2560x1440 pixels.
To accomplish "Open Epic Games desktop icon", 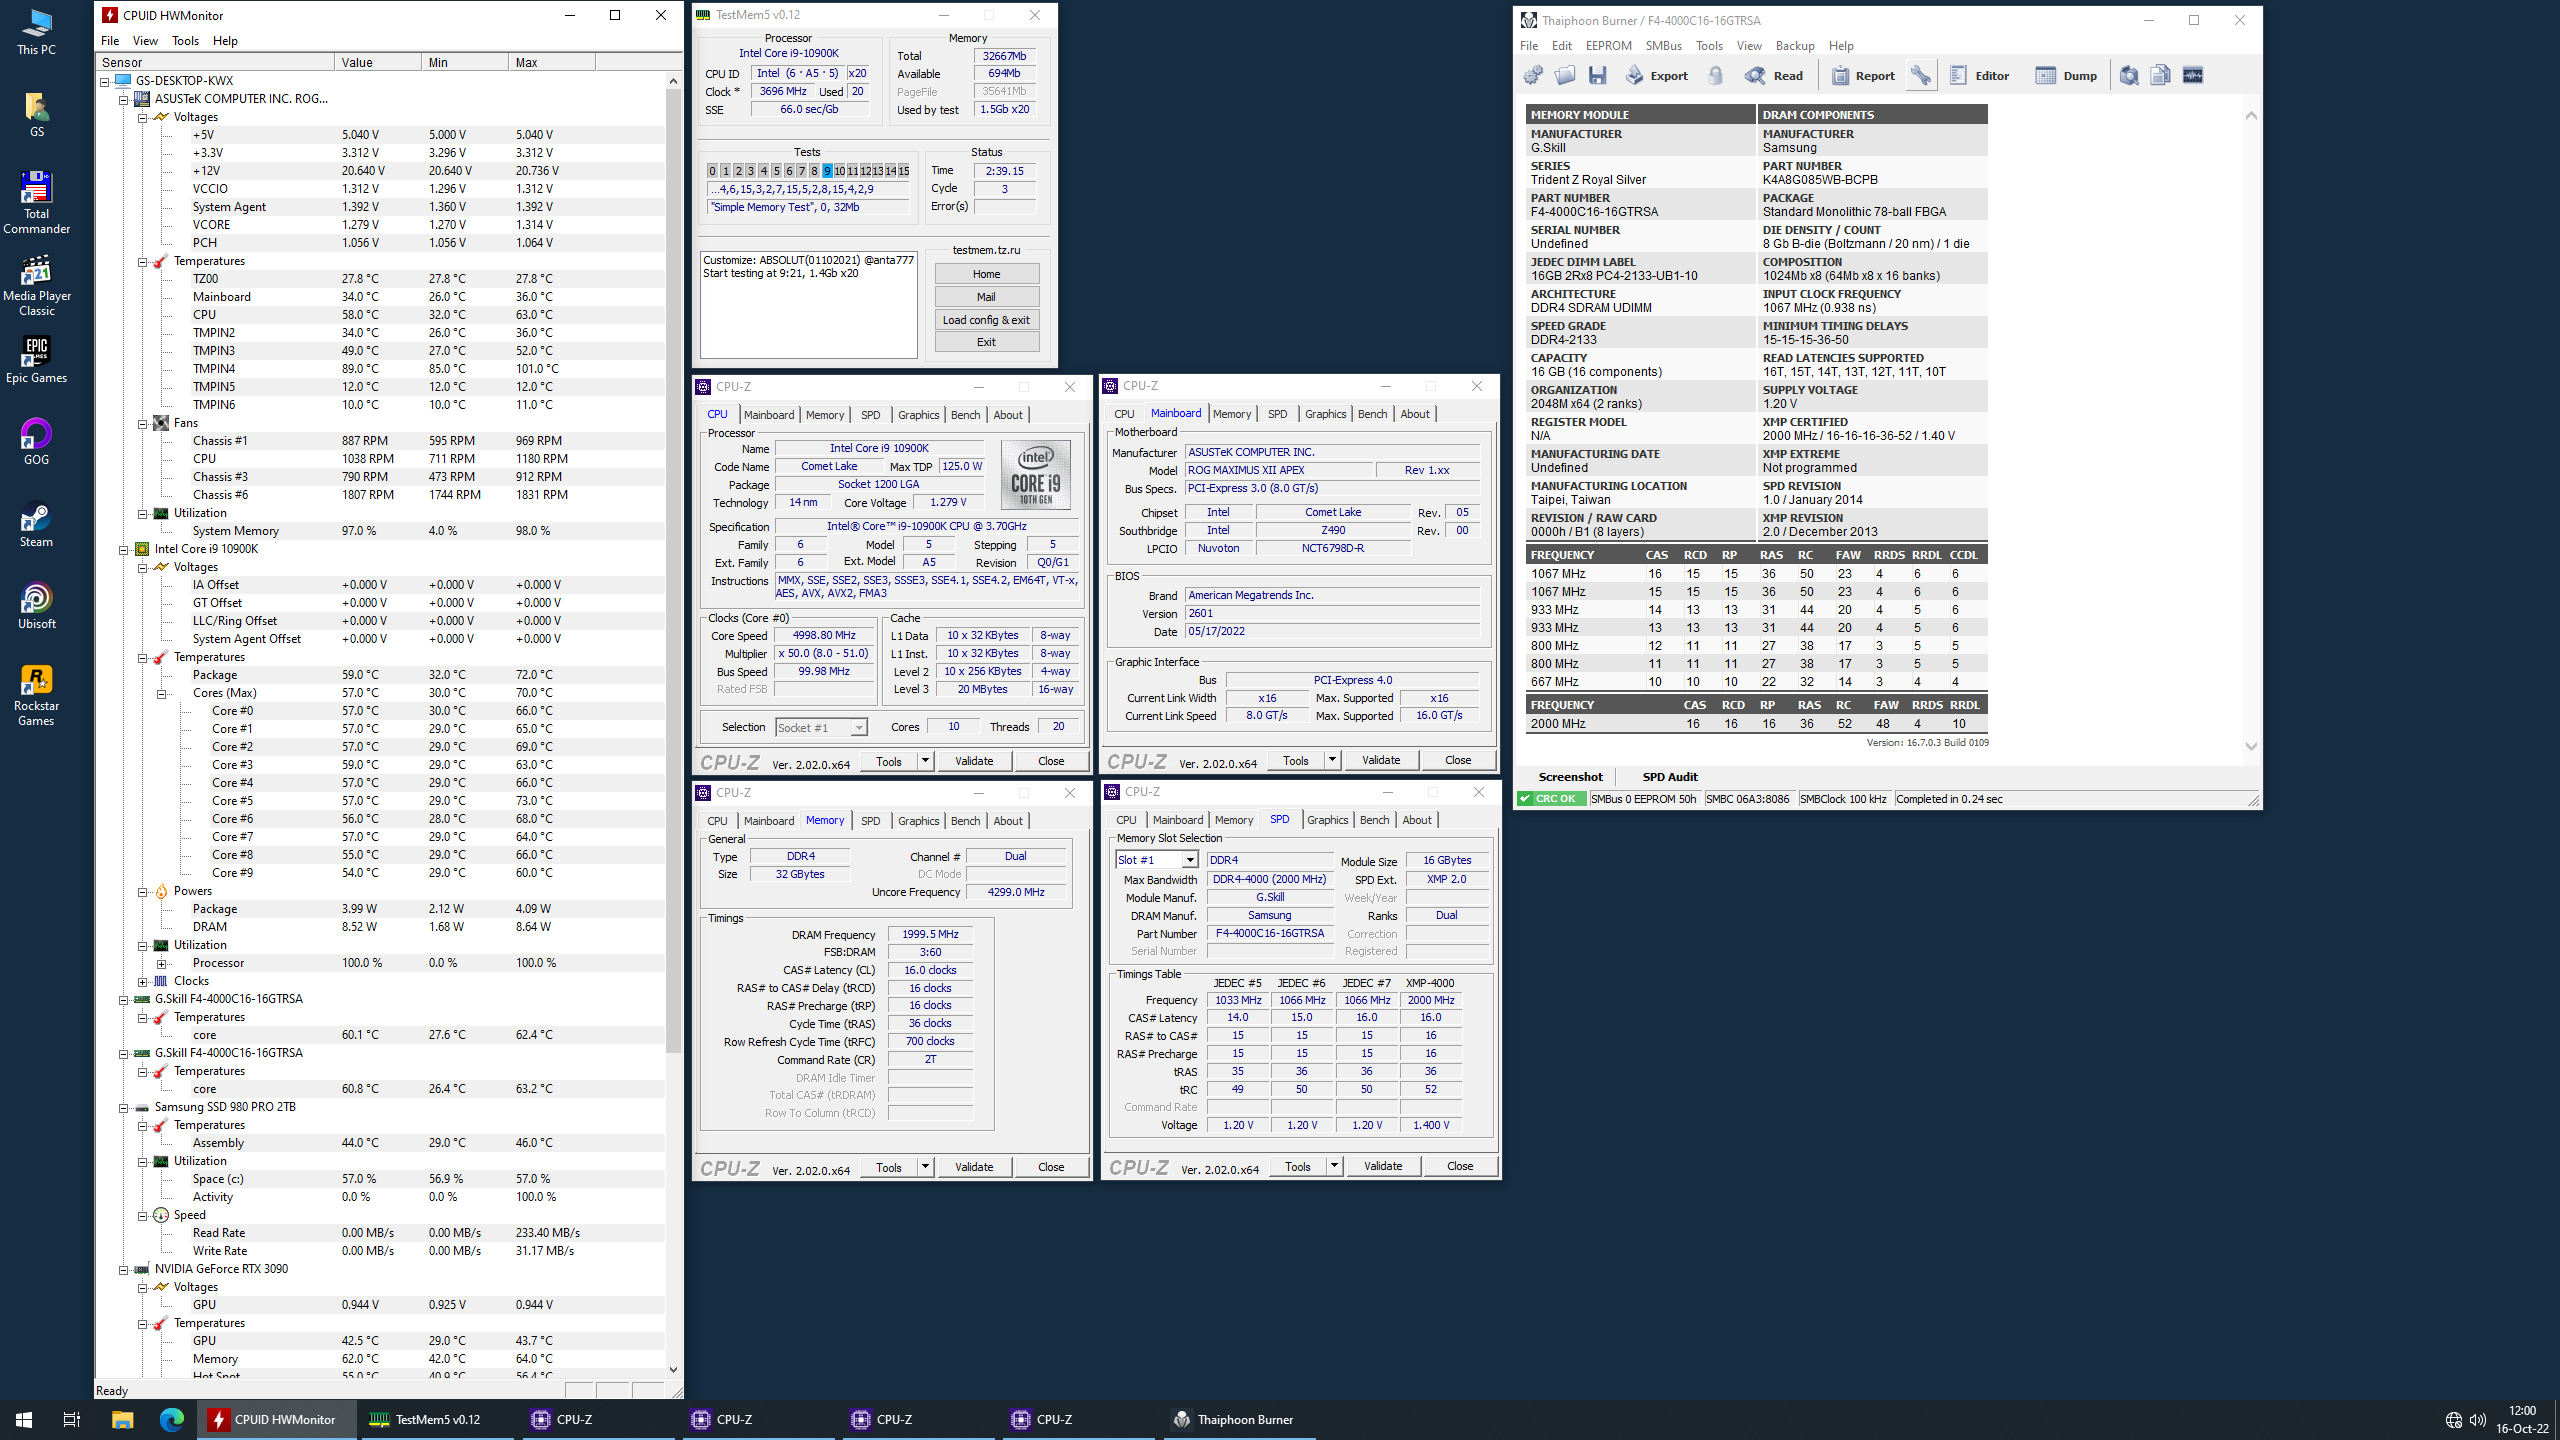I will 36,359.
